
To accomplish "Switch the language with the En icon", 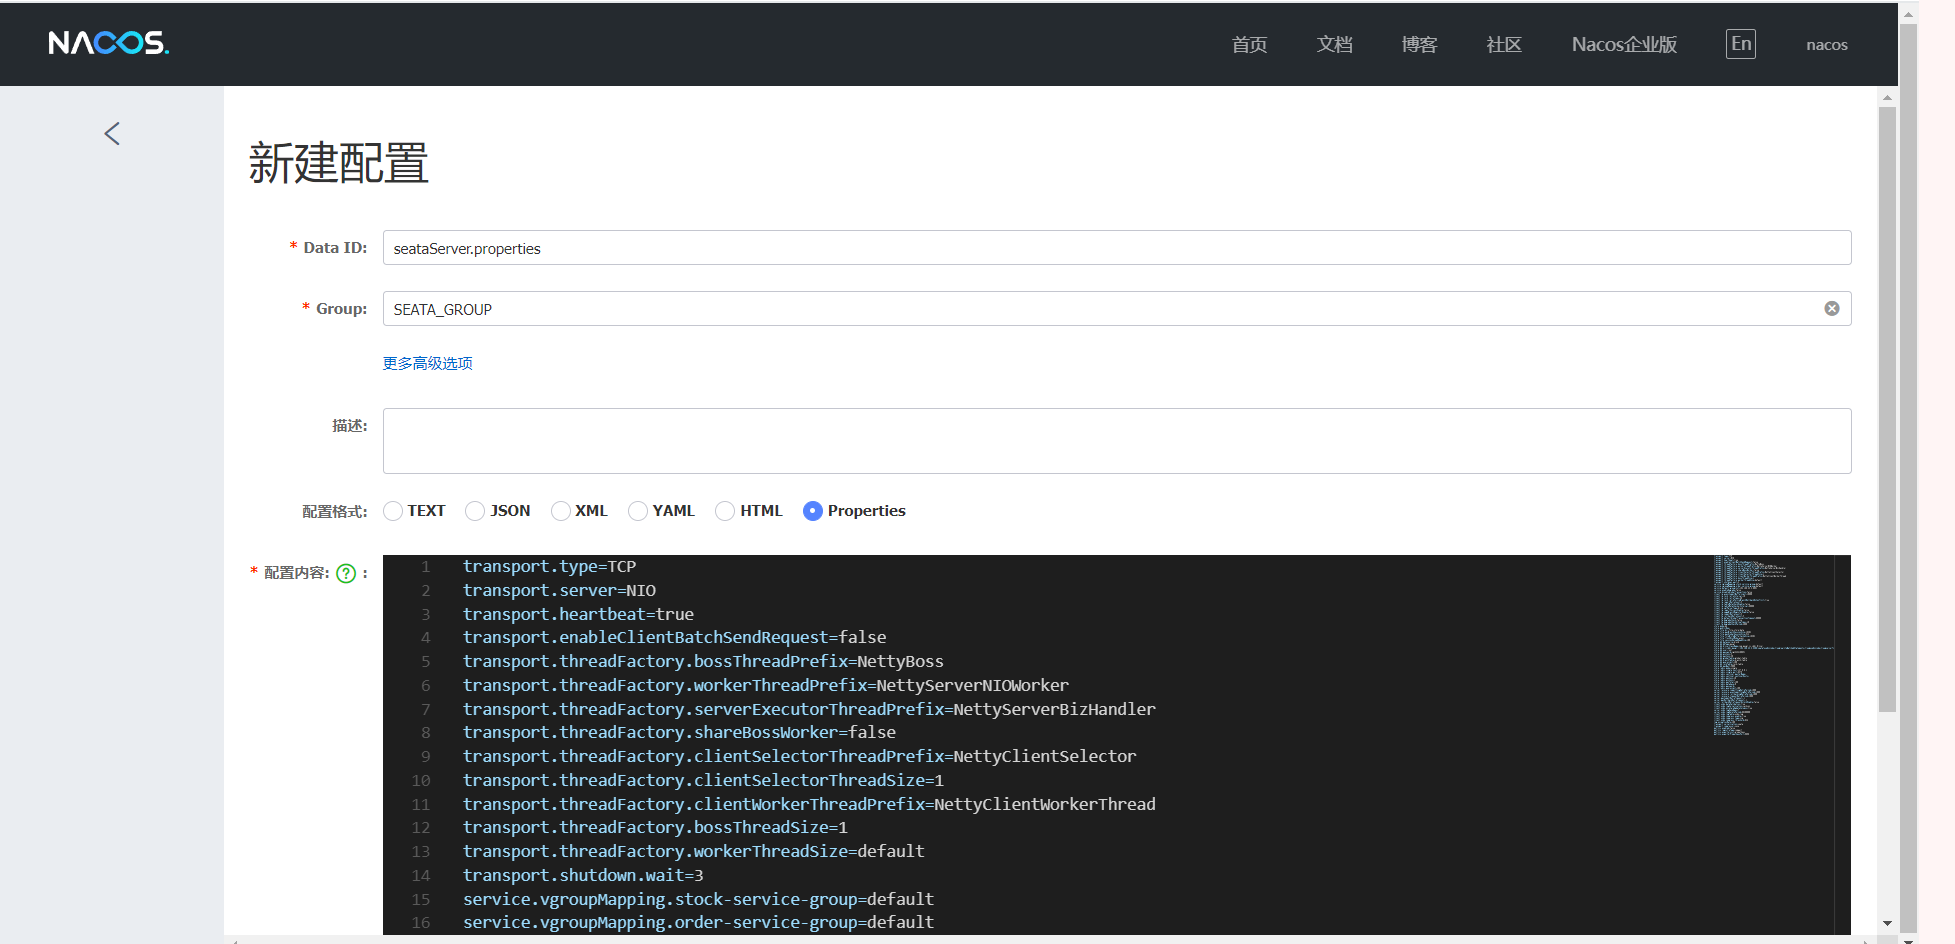I will 1740,44.
